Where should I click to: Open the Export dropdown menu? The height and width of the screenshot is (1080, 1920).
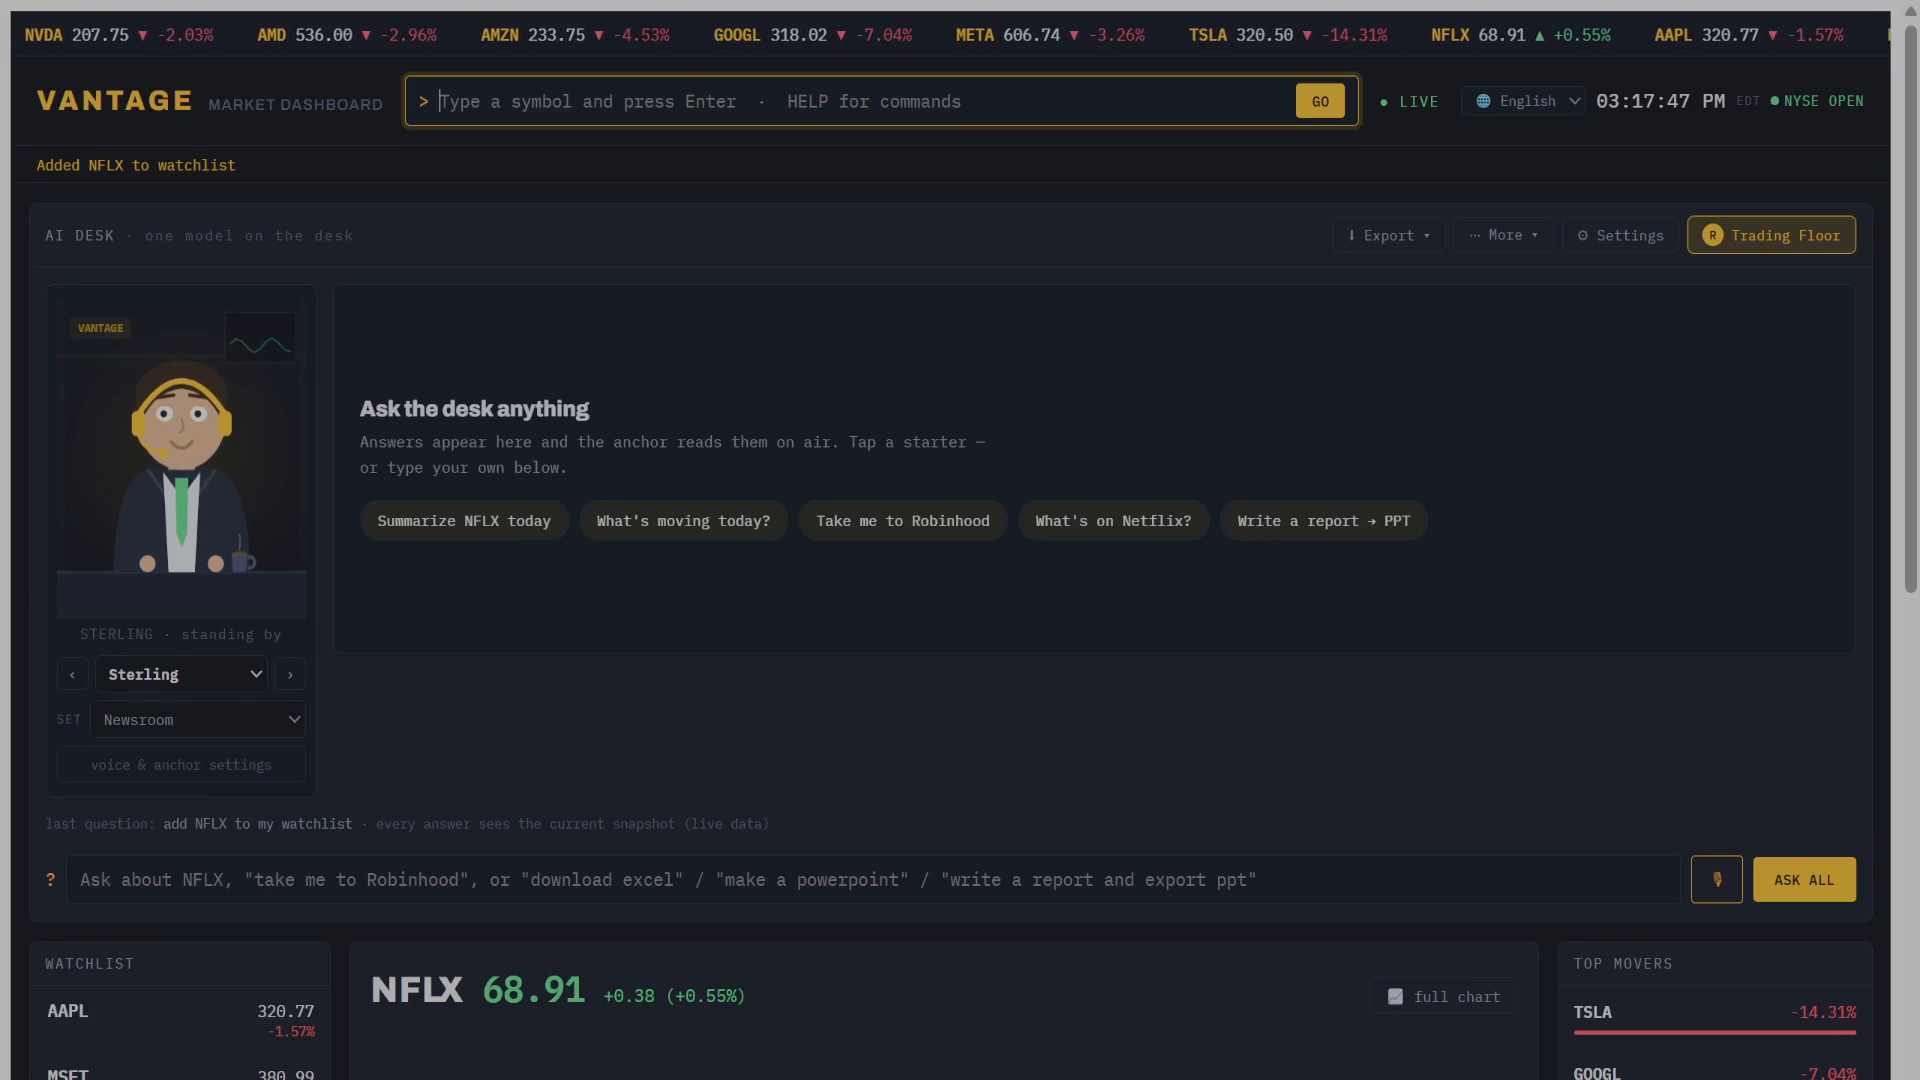click(x=1388, y=235)
